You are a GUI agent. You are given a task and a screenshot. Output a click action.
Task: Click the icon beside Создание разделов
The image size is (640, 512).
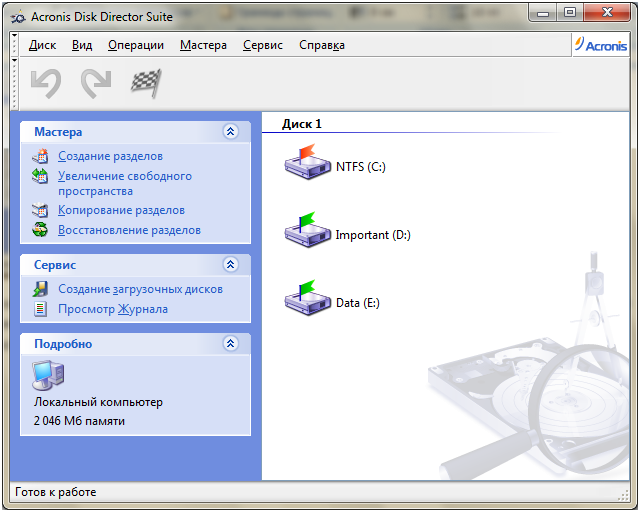pyautogui.click(x=40, y=156)
